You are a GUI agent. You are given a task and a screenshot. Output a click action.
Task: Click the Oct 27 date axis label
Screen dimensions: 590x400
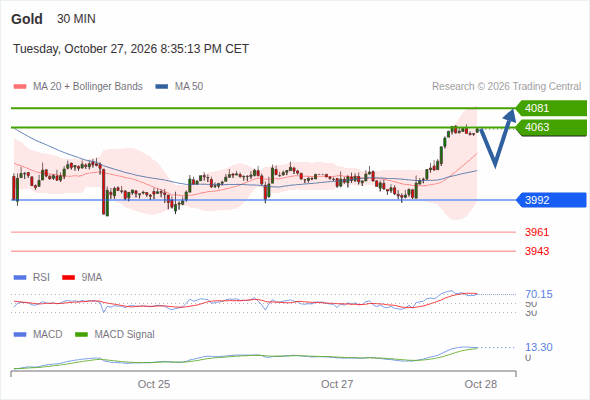tap(337, 384)
